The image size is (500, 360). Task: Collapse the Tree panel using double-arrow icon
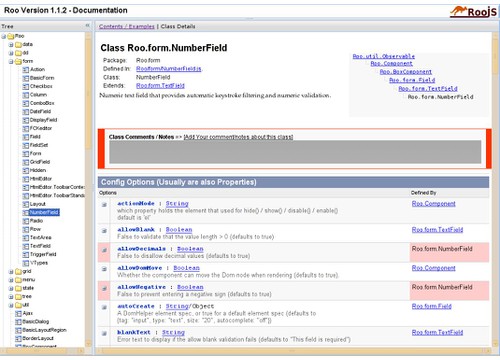click(x=87, y=26)
